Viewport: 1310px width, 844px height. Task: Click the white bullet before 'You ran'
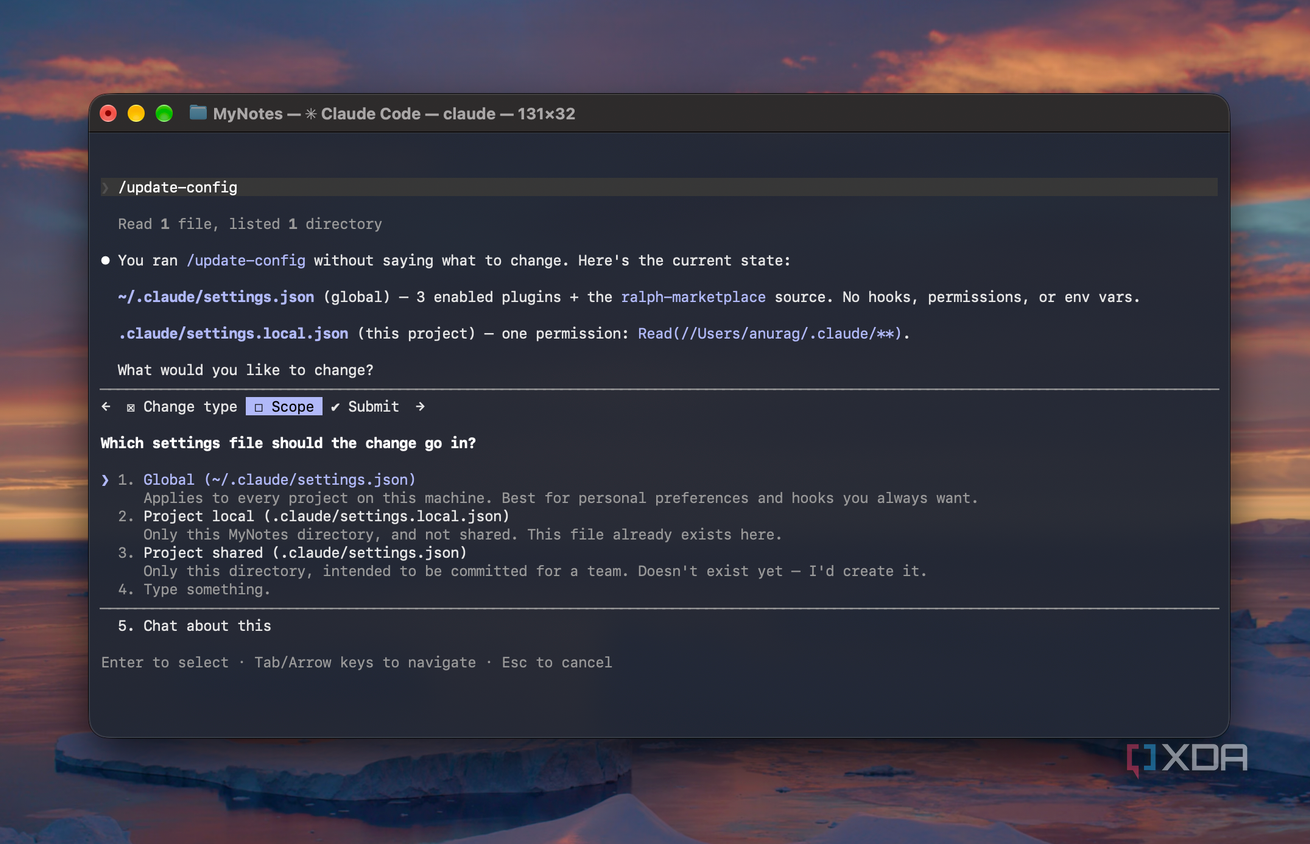pyautogui.click(x=106, y=261)
